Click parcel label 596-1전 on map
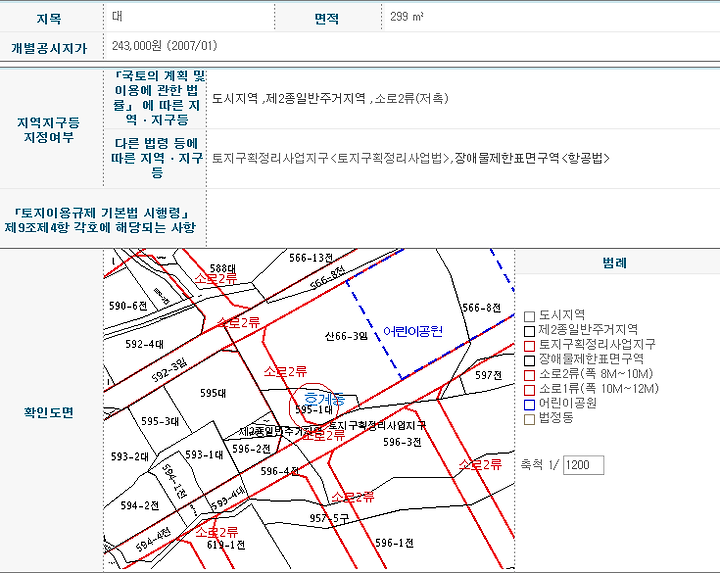This screenshot has height=573, width=720. (394, 543)
